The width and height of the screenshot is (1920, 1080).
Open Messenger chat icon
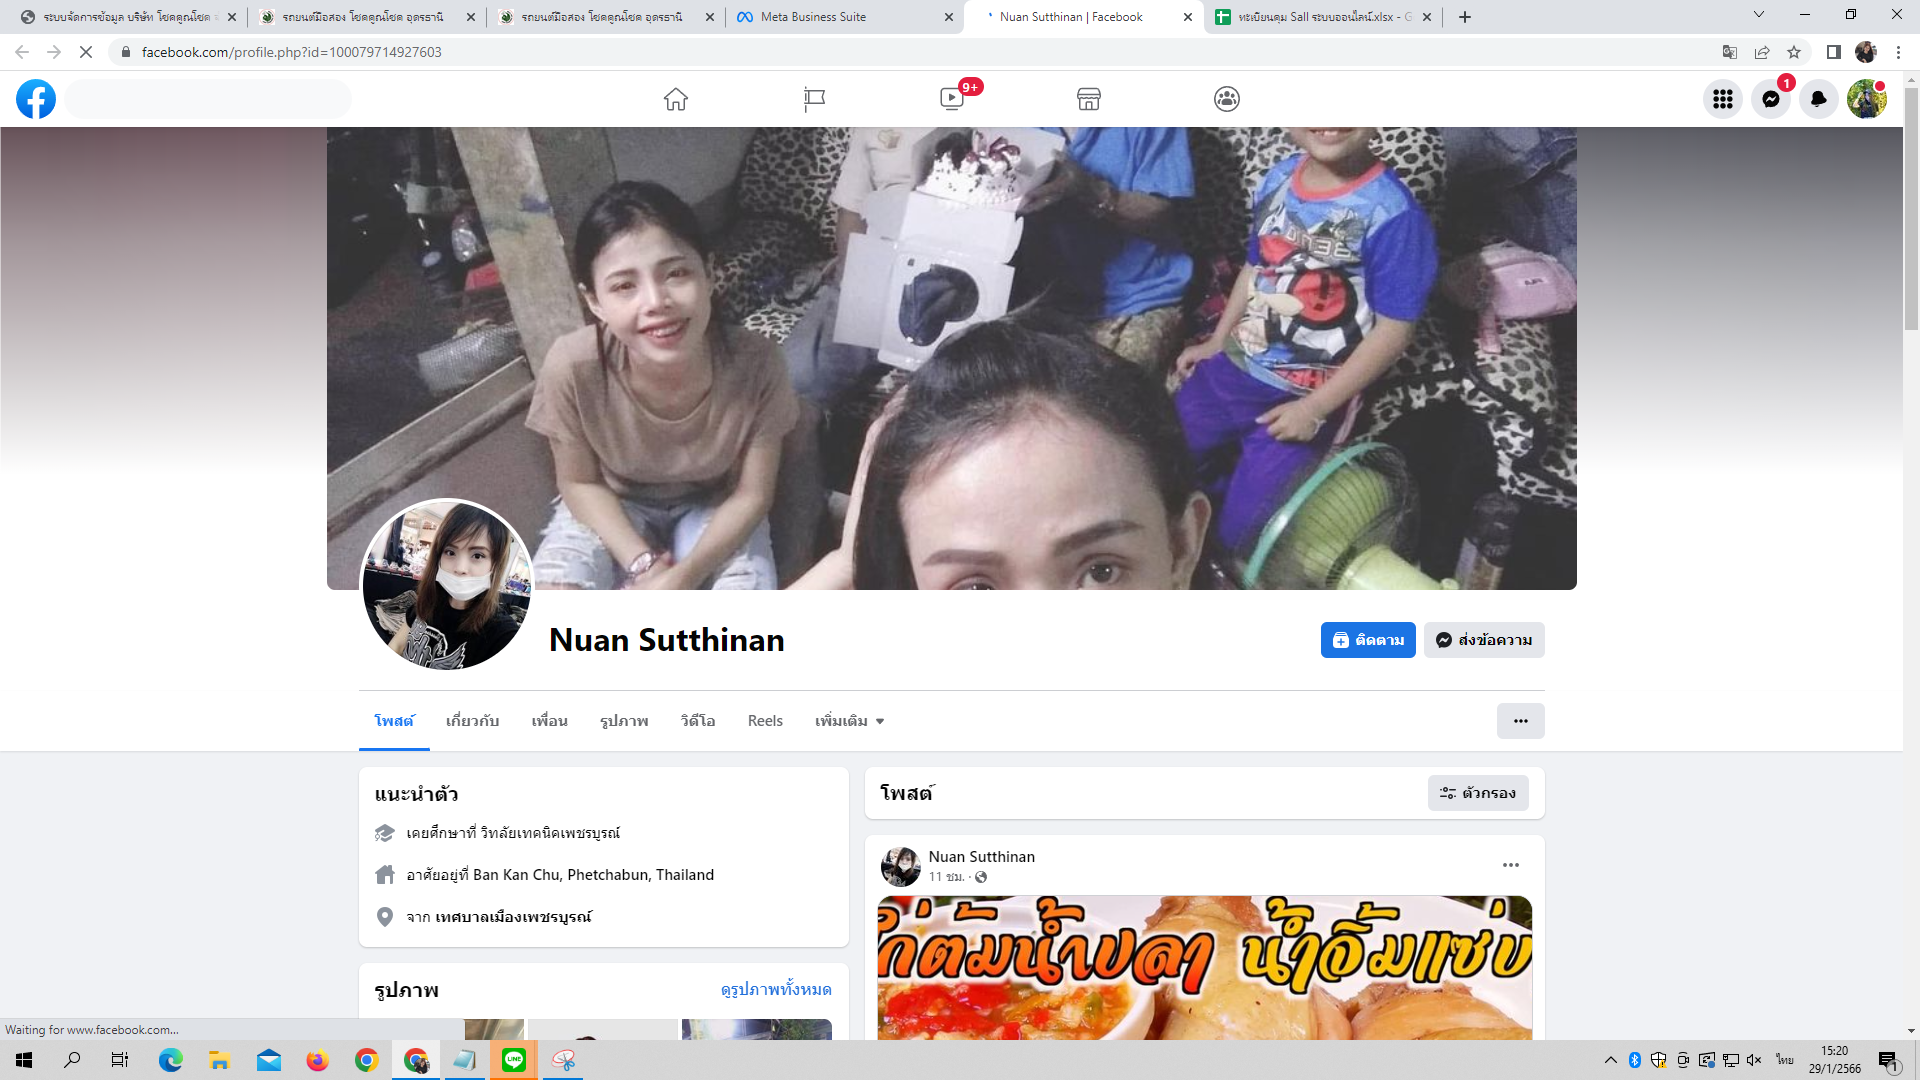click(x=1771, y=99)
